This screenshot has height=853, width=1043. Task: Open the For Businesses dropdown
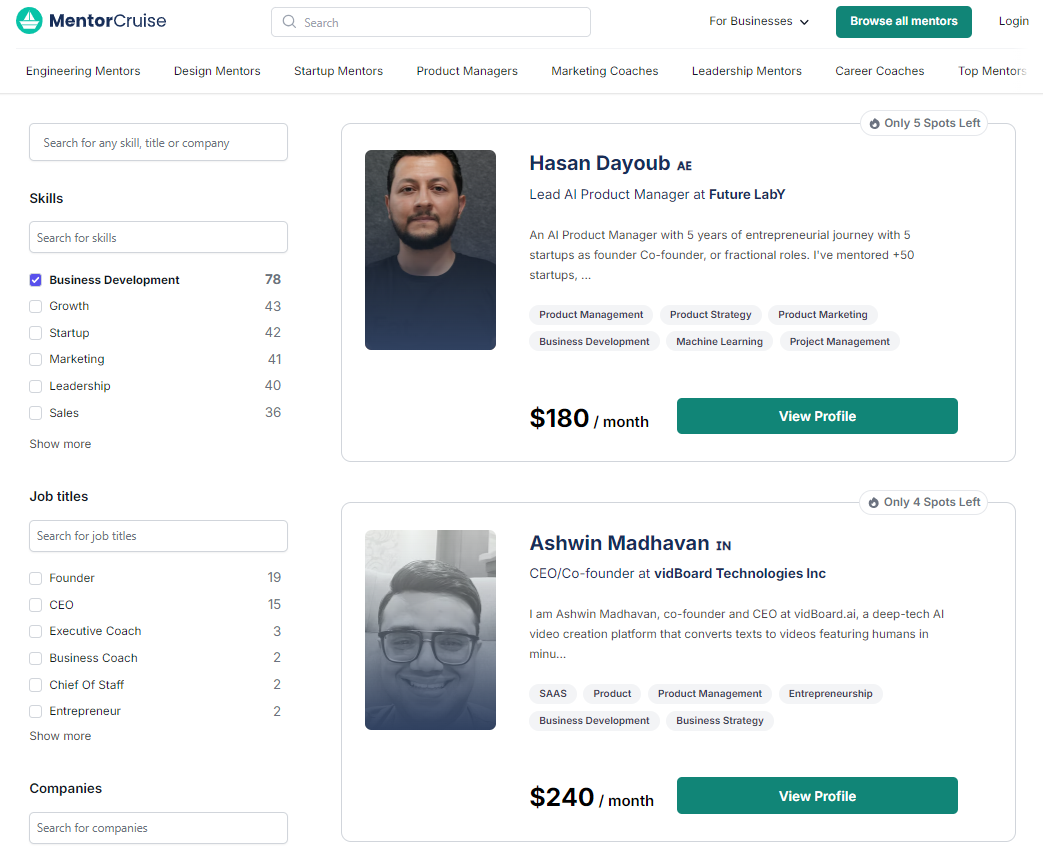[x=759, y=21]
